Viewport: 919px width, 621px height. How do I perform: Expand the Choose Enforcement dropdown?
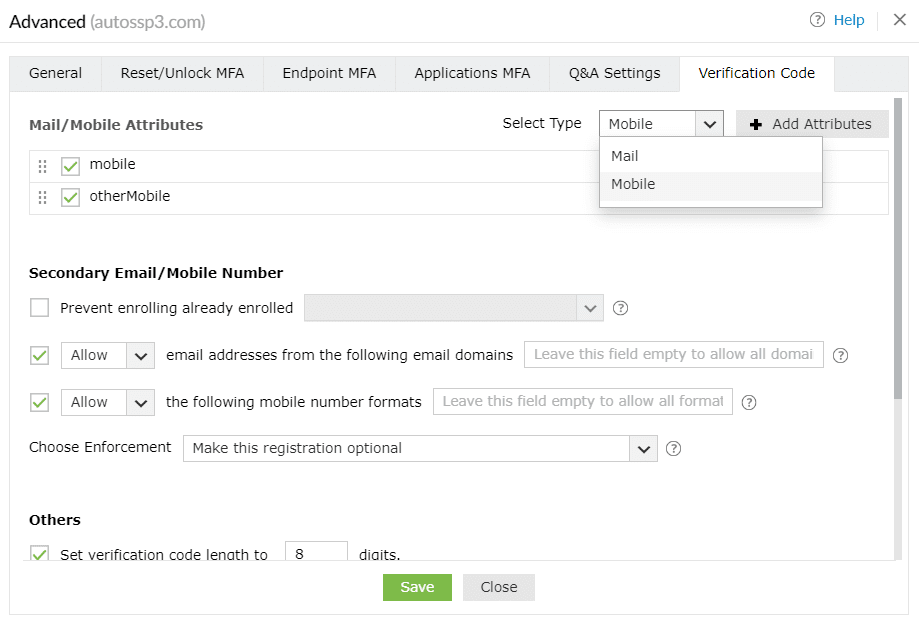[643, 449]
